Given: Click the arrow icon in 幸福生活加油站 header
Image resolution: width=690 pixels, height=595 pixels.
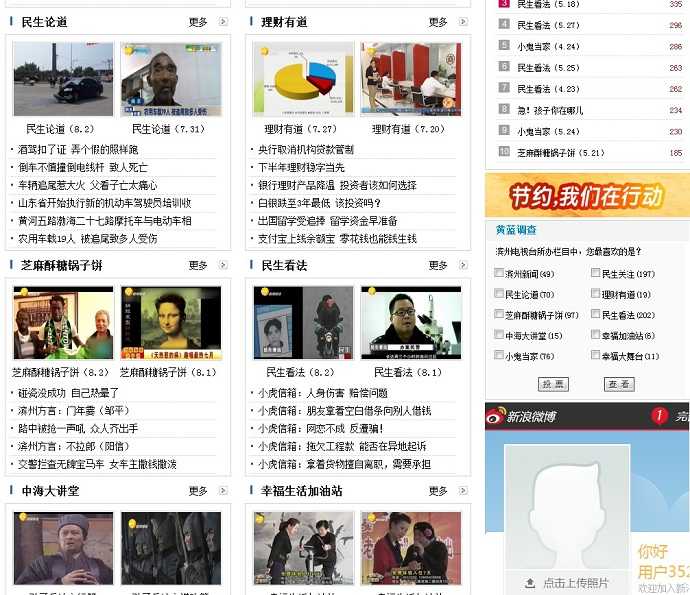Looking at the screenshot, I should click(x=463, y=491).
